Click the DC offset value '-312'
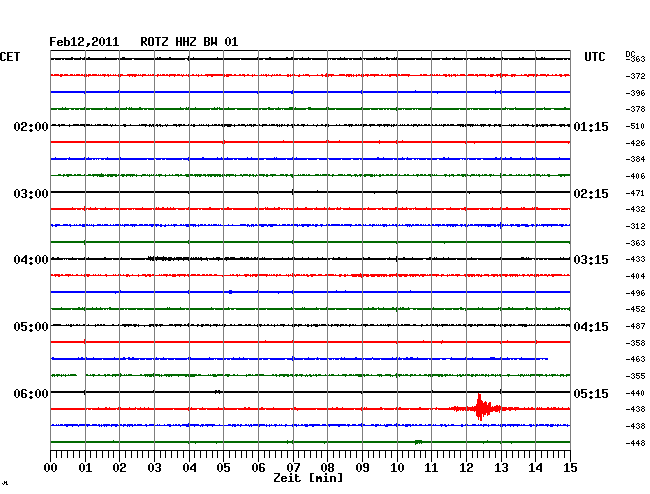The height and width of the screenshot is (494, 650). click(x=635, y=227)
